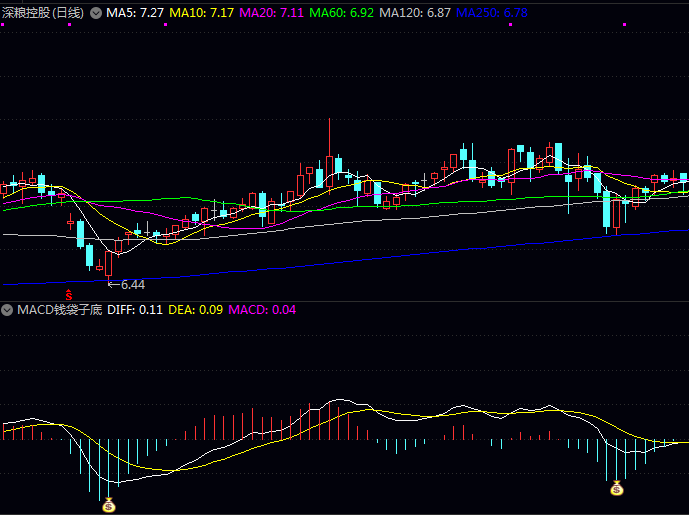The image size is (689, 515).
Task: Click the left money bag signal icon
Action: tap(108, 505)
